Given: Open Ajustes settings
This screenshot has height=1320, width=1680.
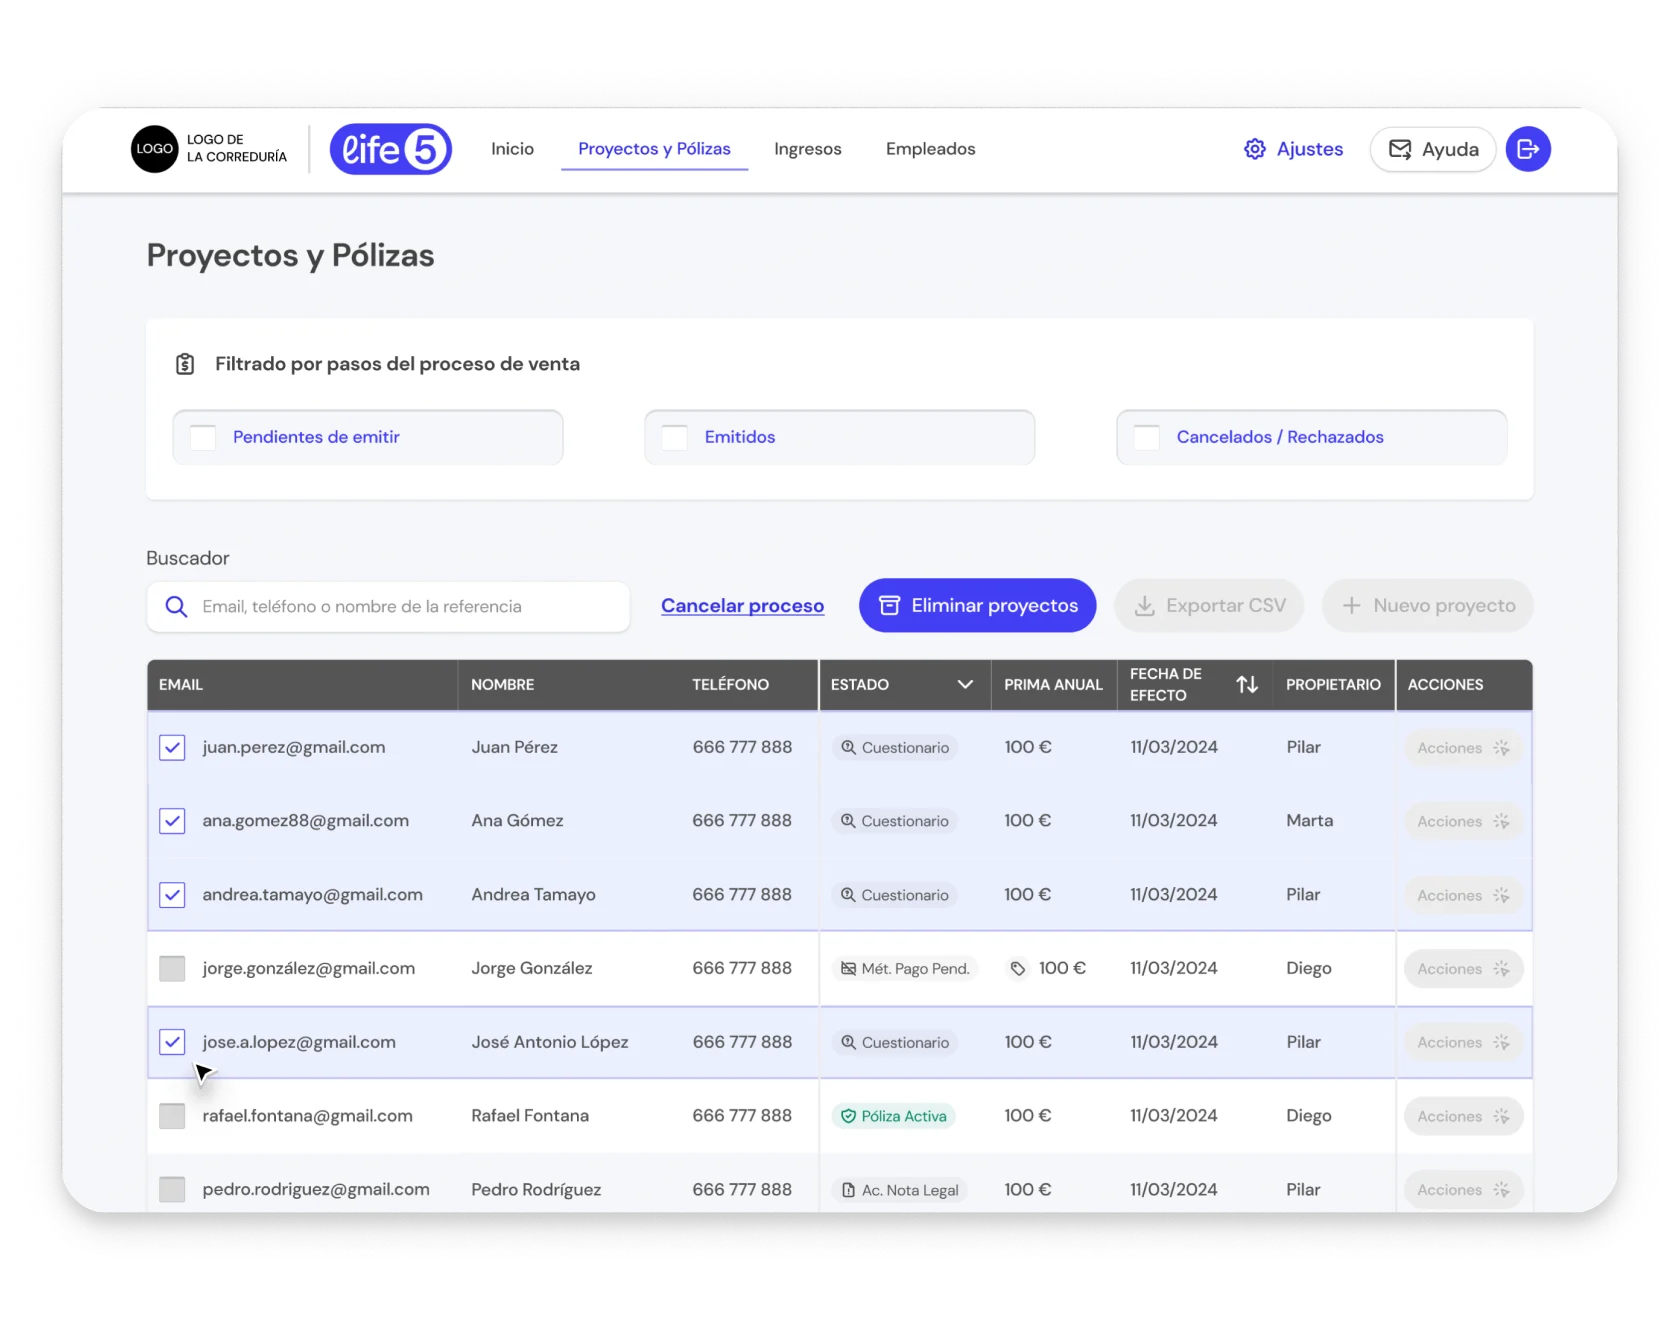Looking at the screenshot, I should [1293, 149].
